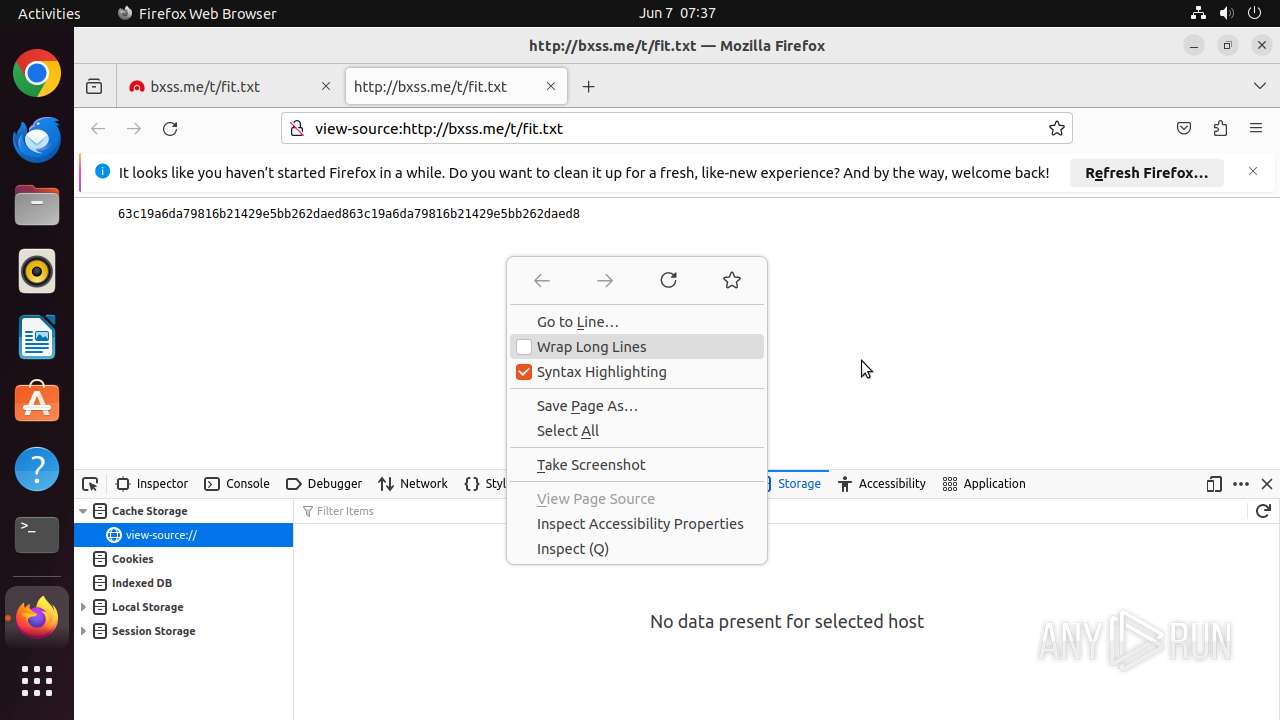Choose Take Screenshot menu entry
This screenshot has width=1280, height=720.
point(637,465)
